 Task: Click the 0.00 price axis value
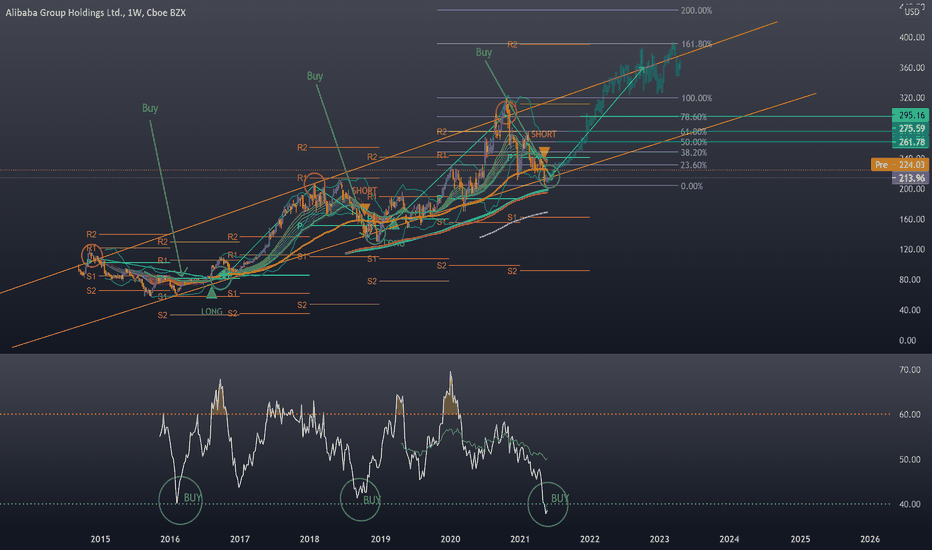(907, 340)
